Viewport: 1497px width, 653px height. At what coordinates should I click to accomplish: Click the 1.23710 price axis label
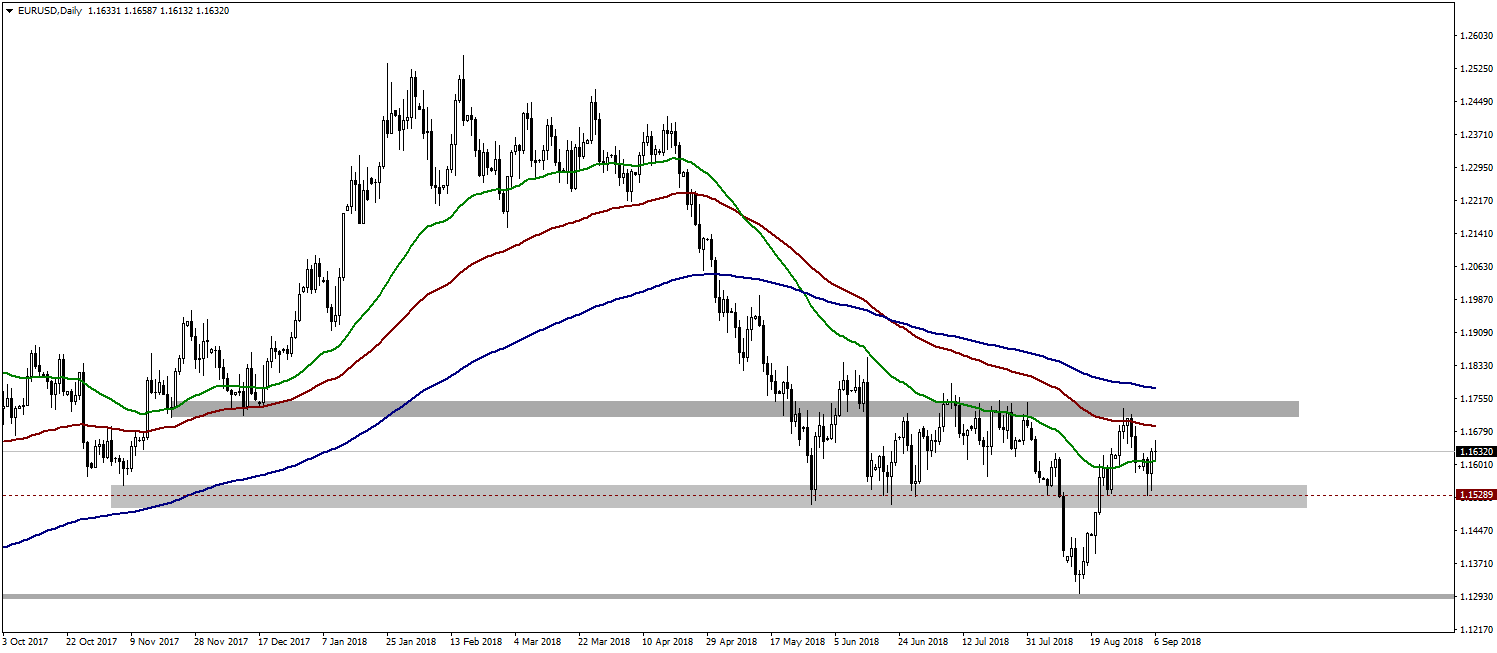pos(1476,135)
